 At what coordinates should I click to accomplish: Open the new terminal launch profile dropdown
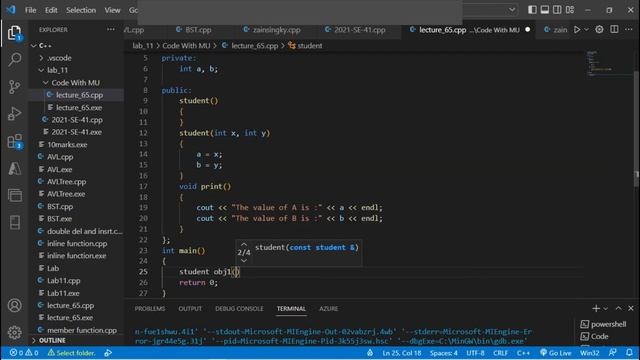[605, 309]
